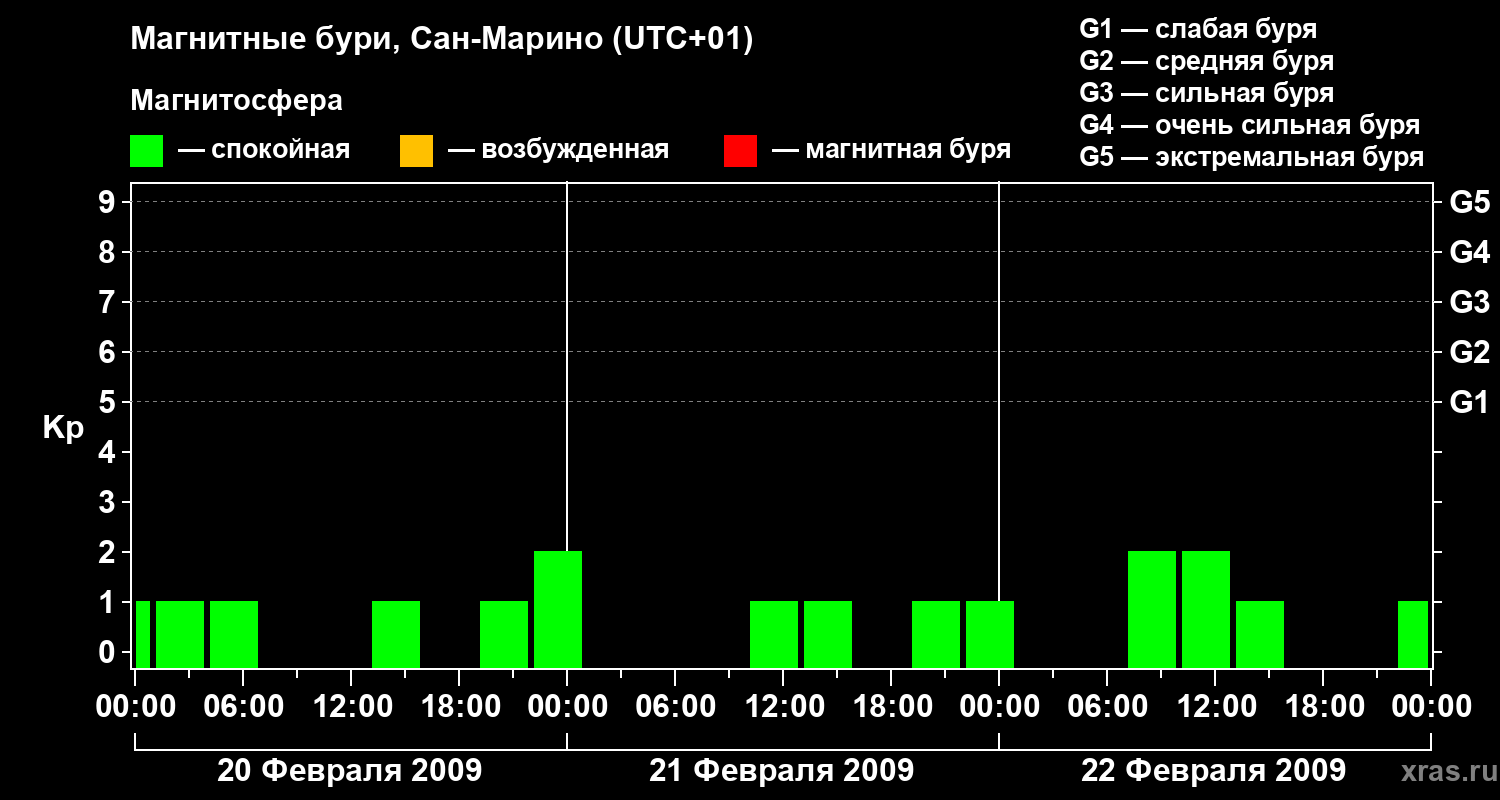Click the 'Kp' axis title
The image size is (1500, 800).
pyautogui.click(x=63, y=429)
